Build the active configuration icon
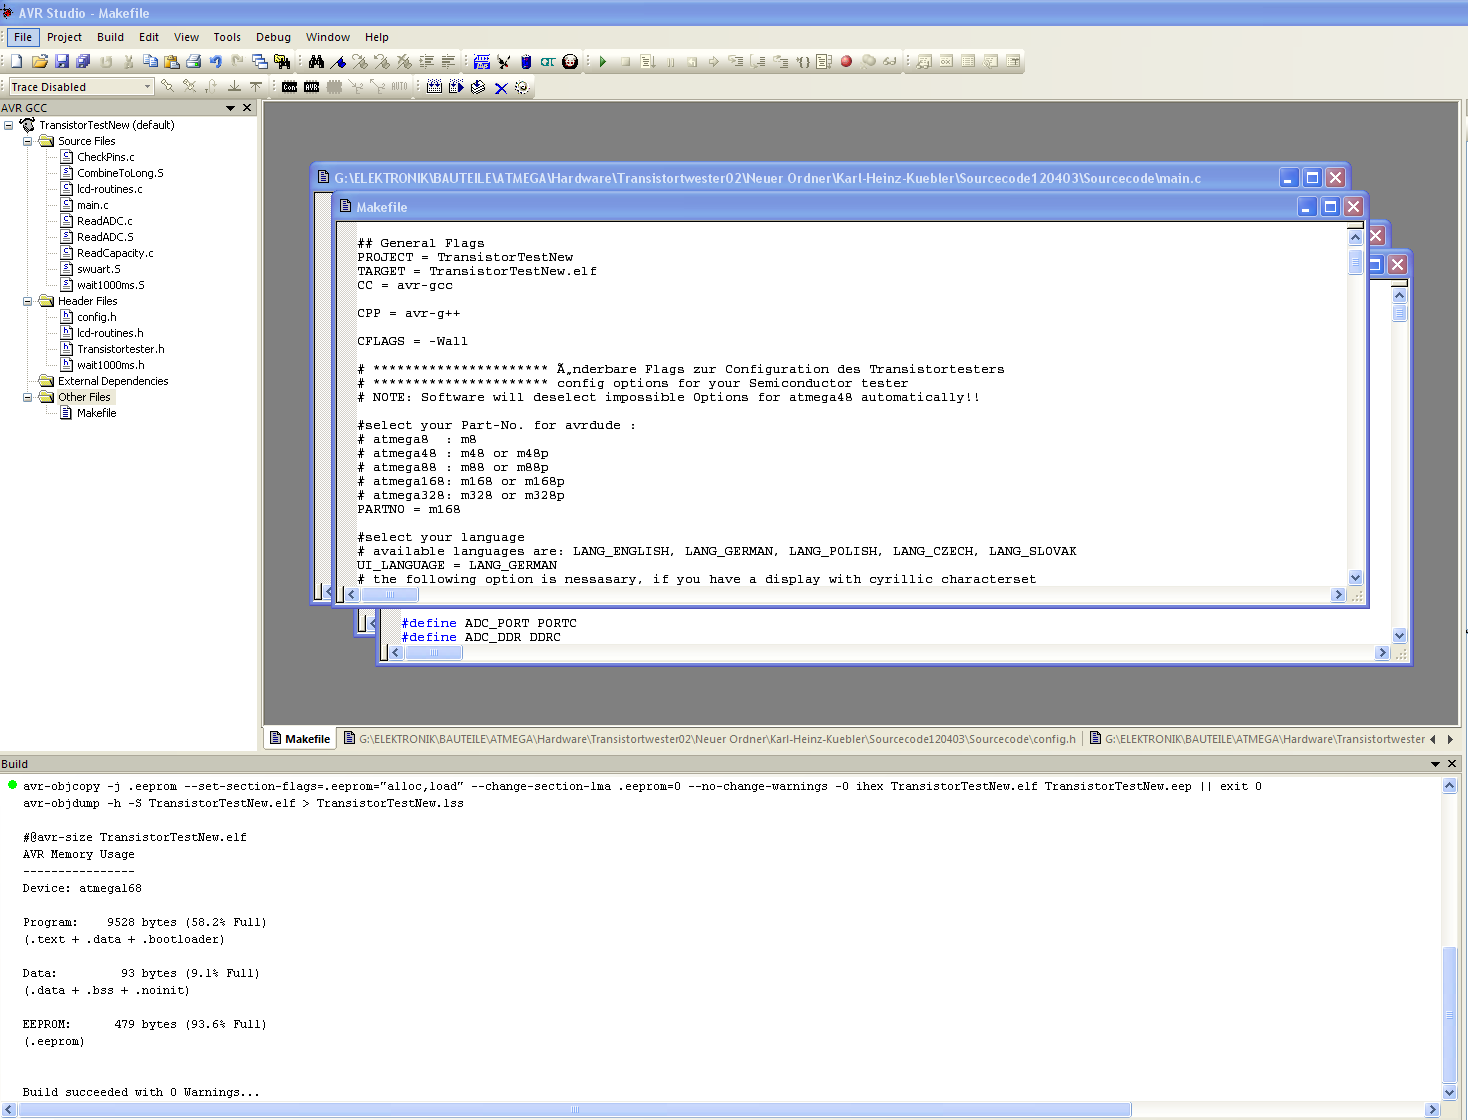Screen dimensions: 1468x1120 [x=434, y=87]
